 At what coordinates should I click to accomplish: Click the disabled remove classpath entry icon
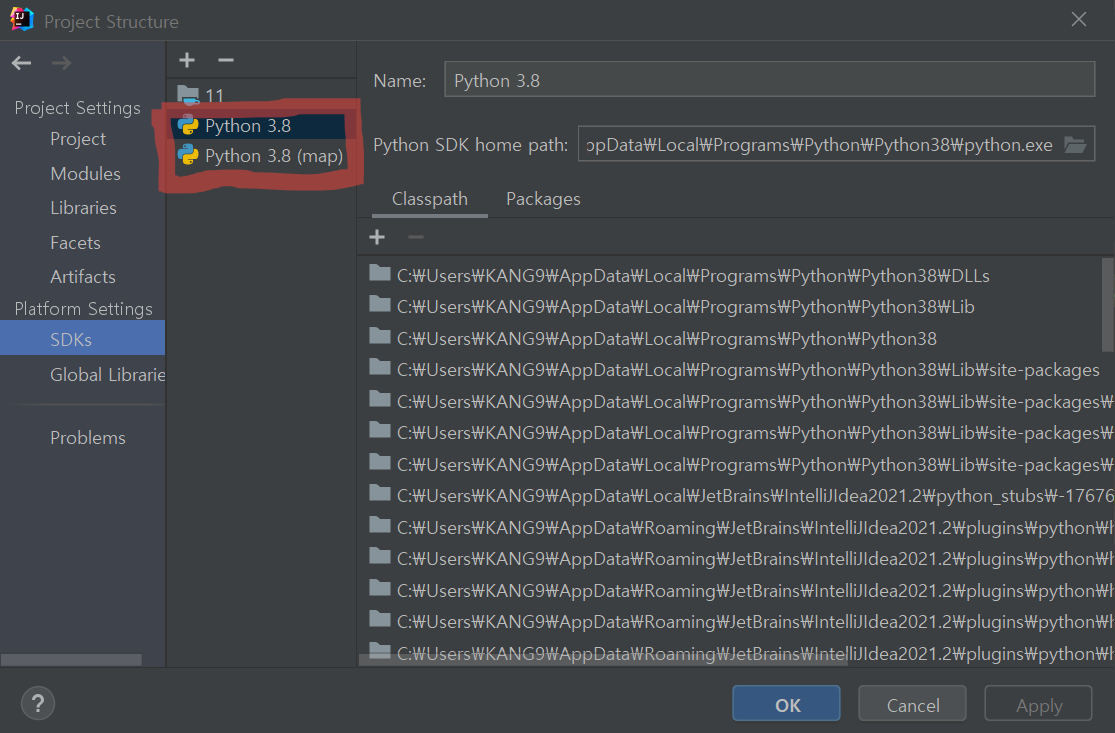416,237
